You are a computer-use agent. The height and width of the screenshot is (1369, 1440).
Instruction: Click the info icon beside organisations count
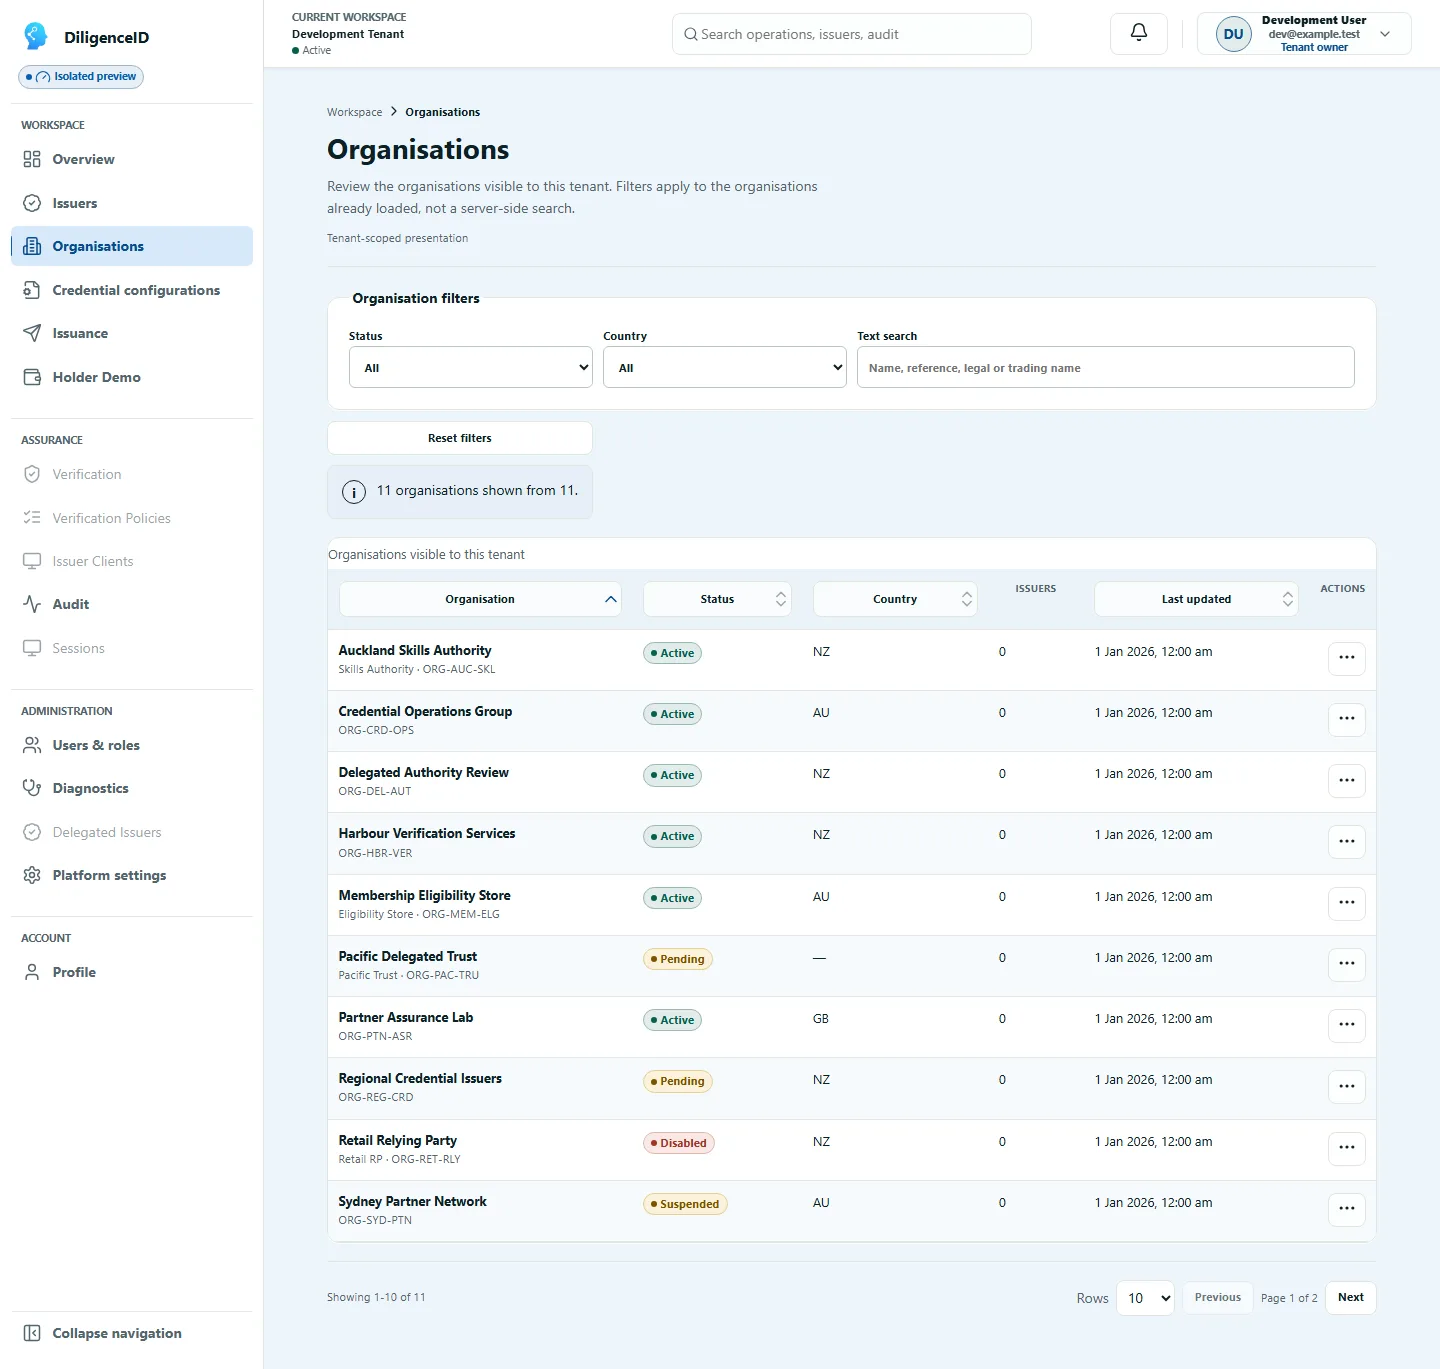coord(354,492)
